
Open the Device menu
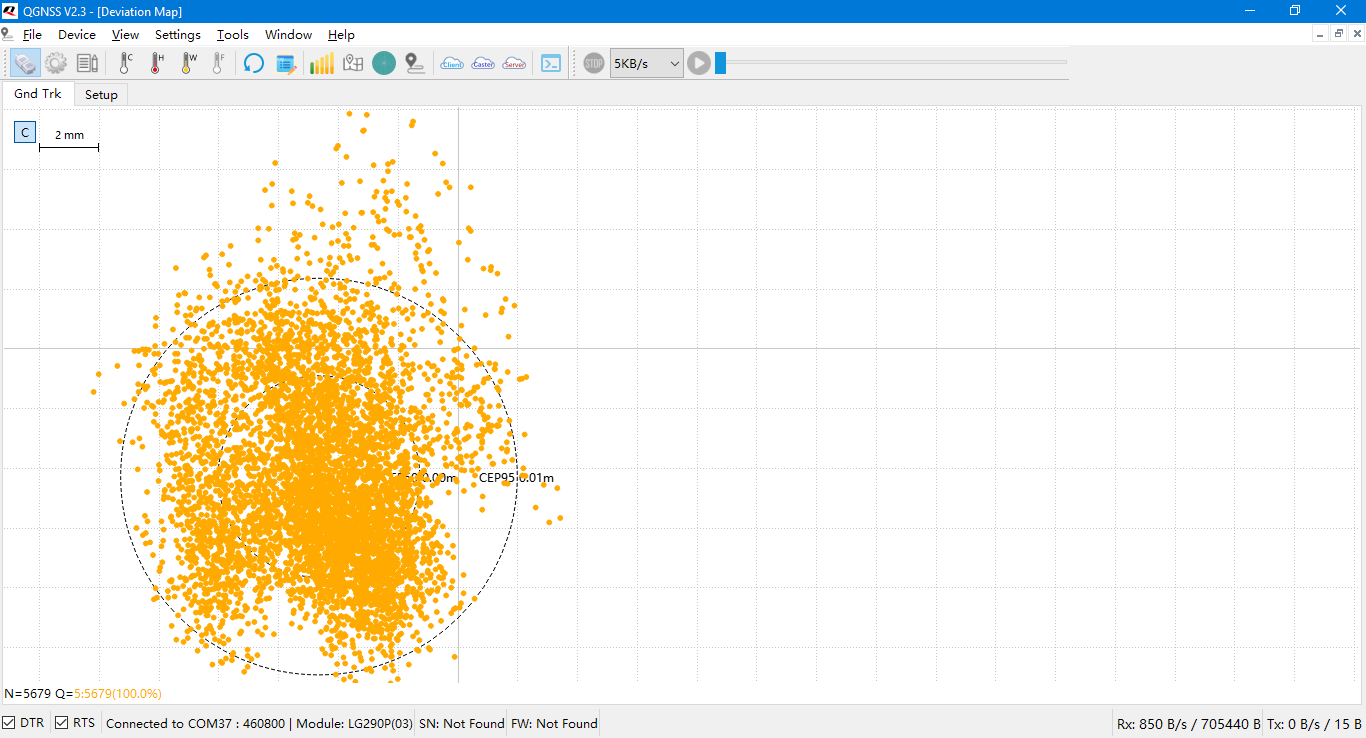click(x=77, y=35)
